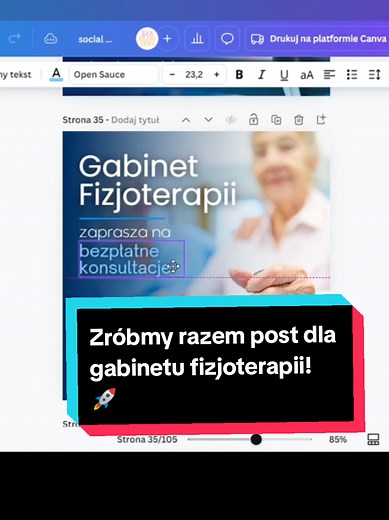Click the zoom slider handle
Screen dimensions: 389x520
256,439
